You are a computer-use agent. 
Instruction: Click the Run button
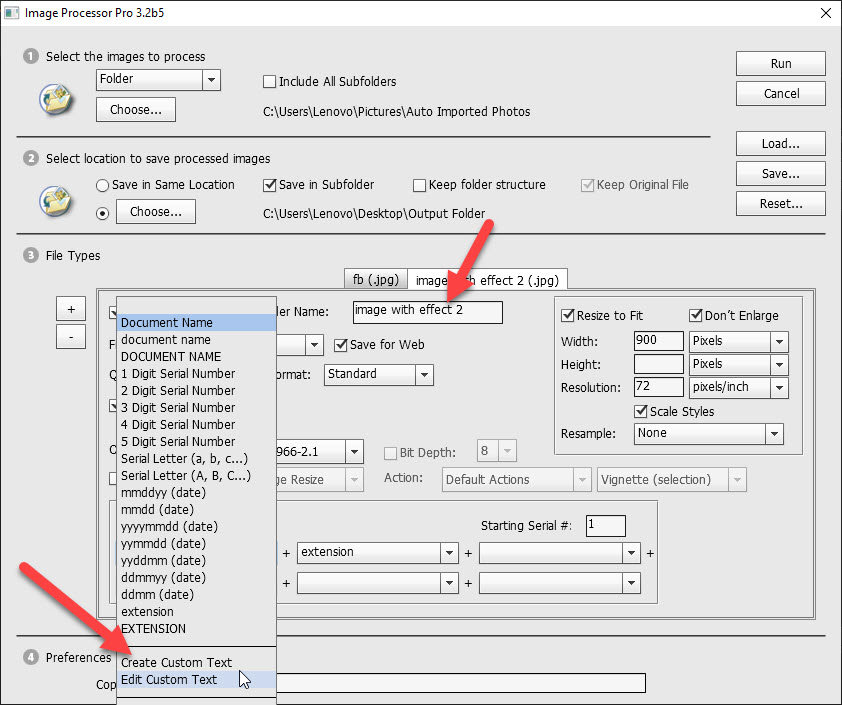(x=779, y=63)
